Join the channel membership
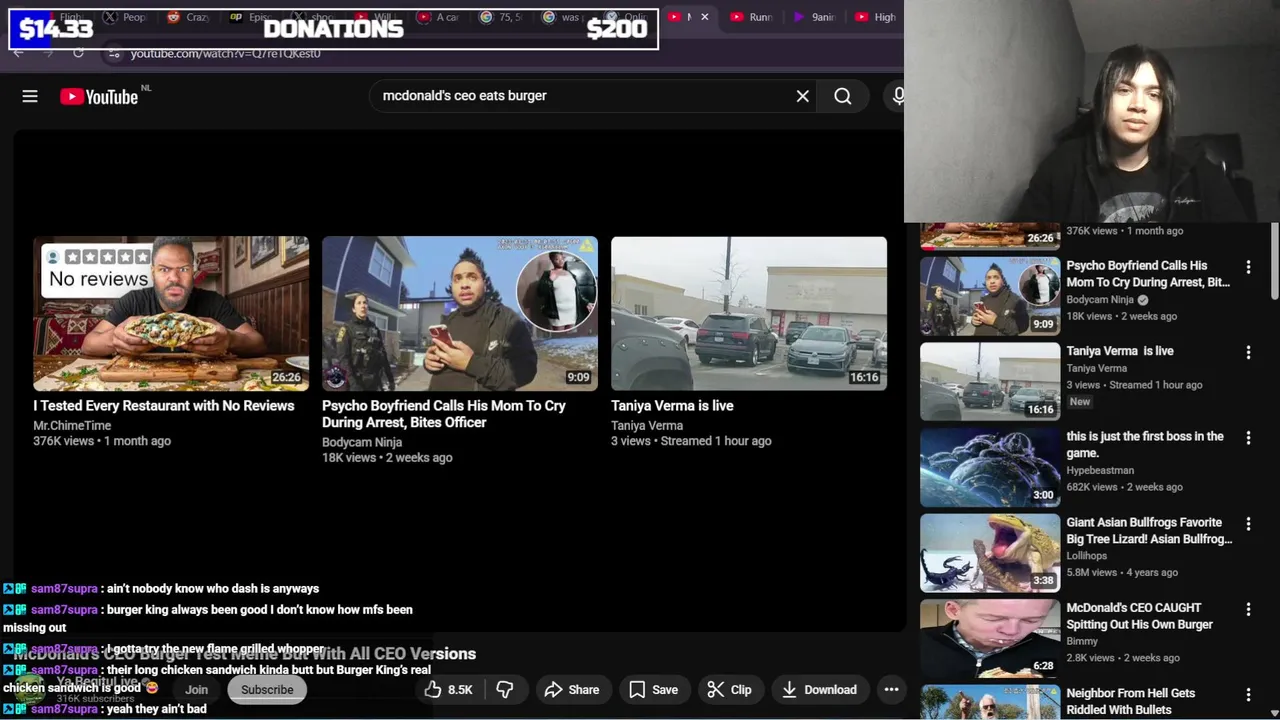The height and width of the screenshot is (720, 1280). [x=197, y=689]
